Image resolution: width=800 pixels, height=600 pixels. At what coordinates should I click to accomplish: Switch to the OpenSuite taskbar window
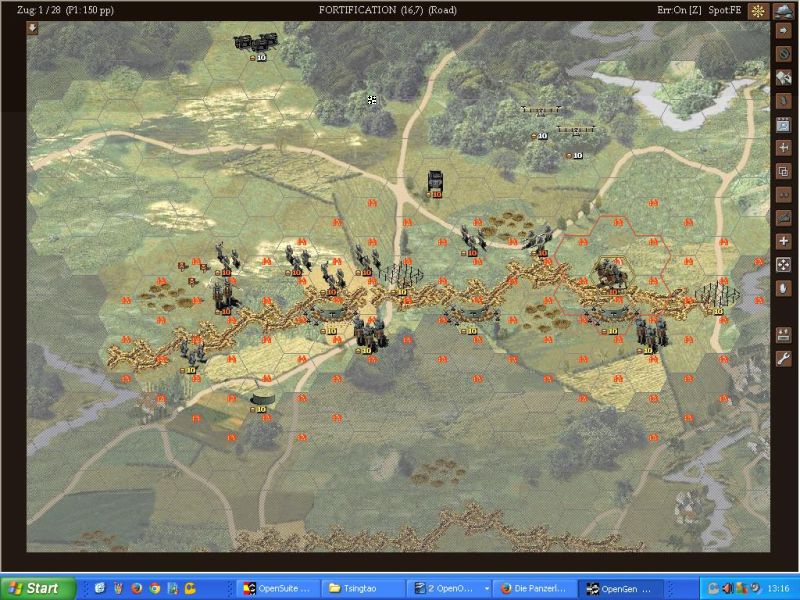pos(278,589)
